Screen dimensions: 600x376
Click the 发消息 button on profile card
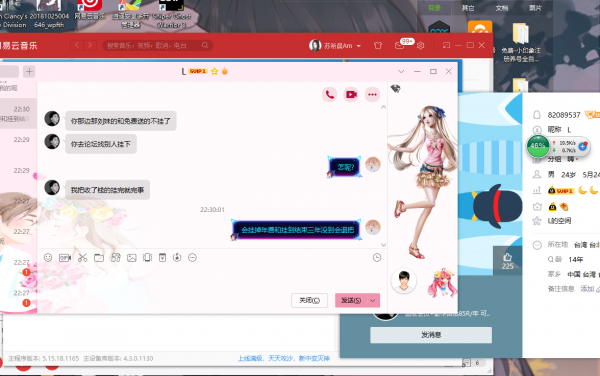pyautogui.click(x=431, y=335)
